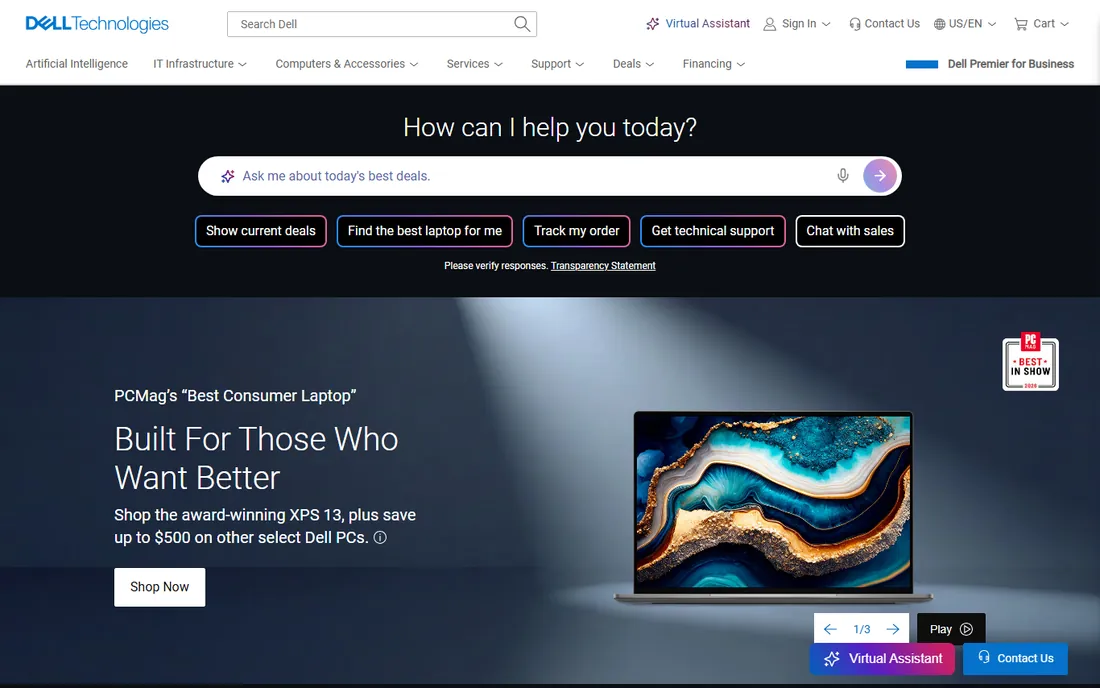Screen dimensions: 1100x688
Task: Click the Dell Technologies logo
Action: tap(97, 24)
